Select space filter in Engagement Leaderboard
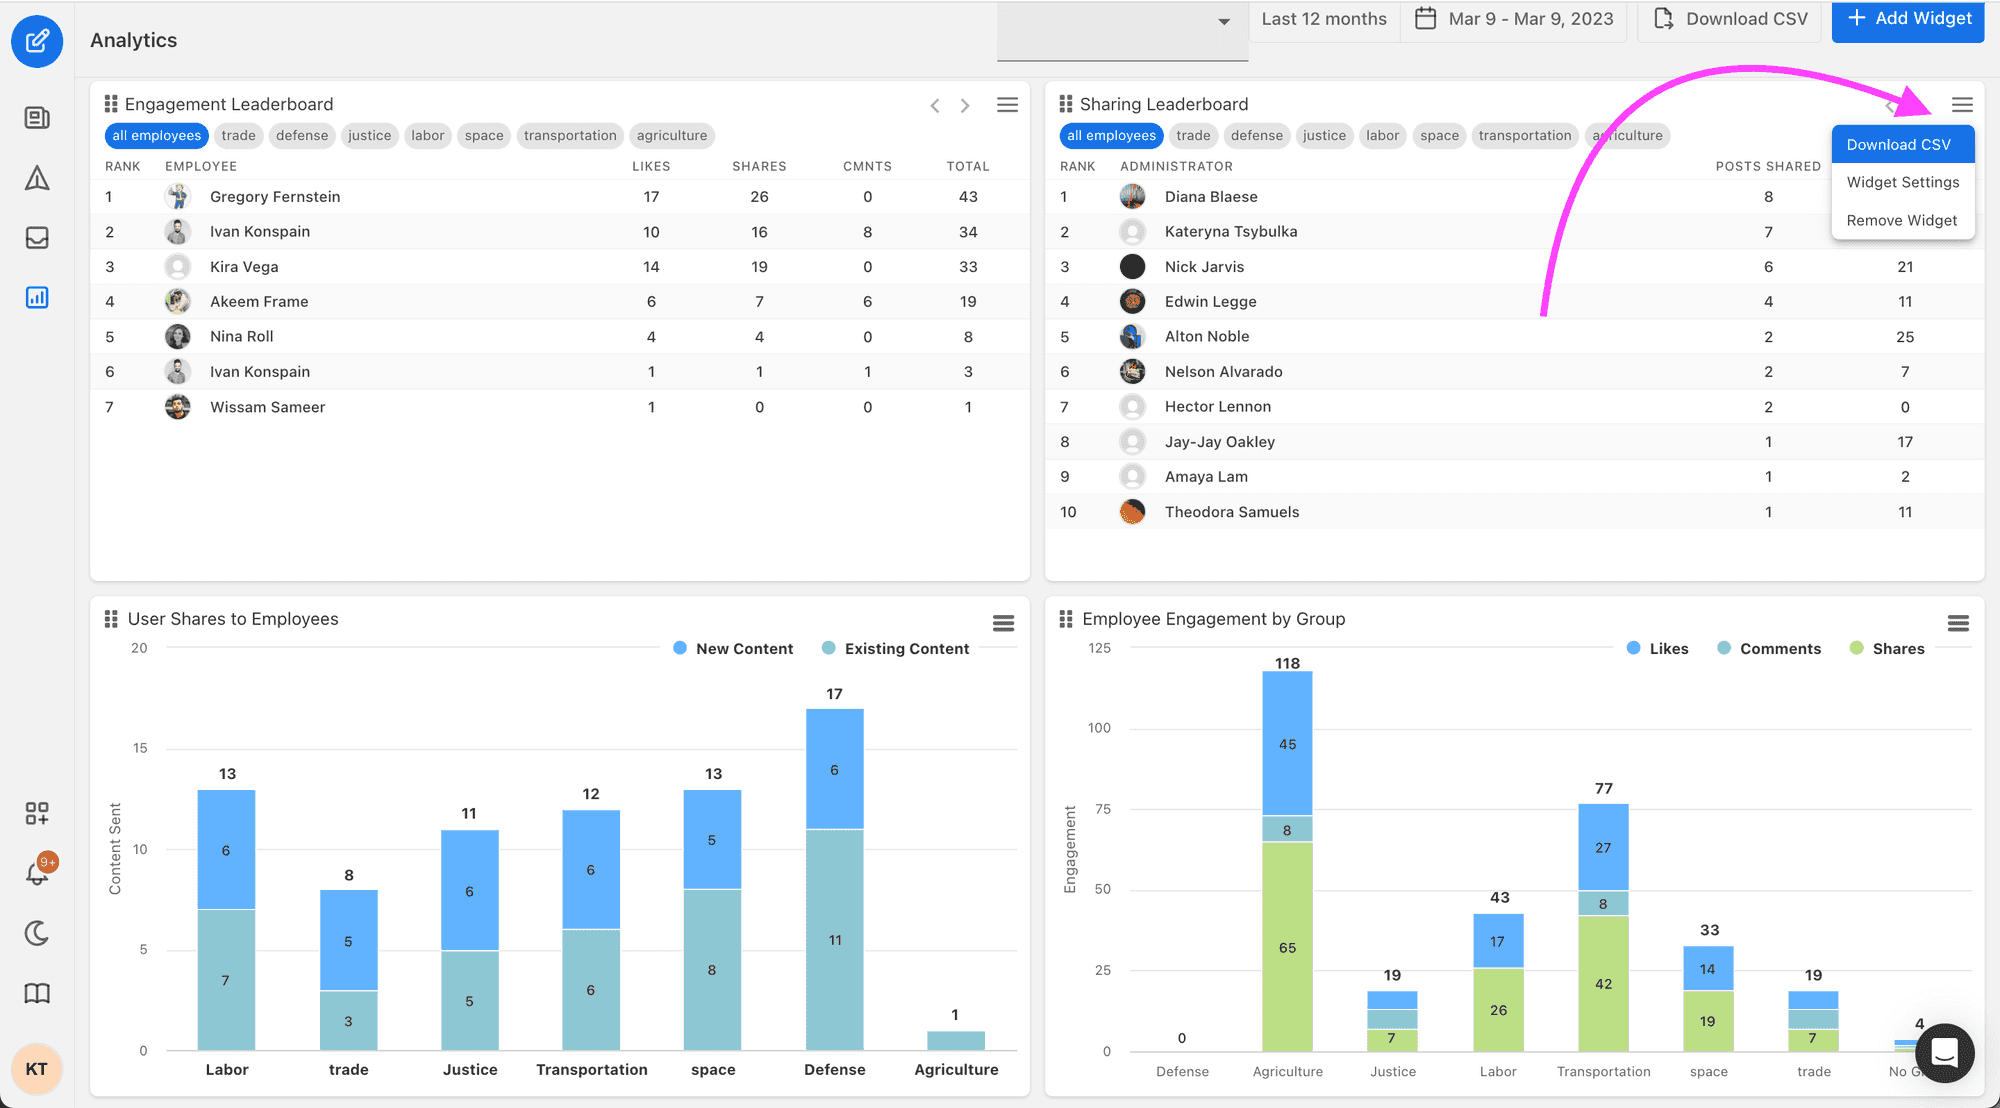The height and width of the screenshot is (1108, 2000). tap(484, 135)
